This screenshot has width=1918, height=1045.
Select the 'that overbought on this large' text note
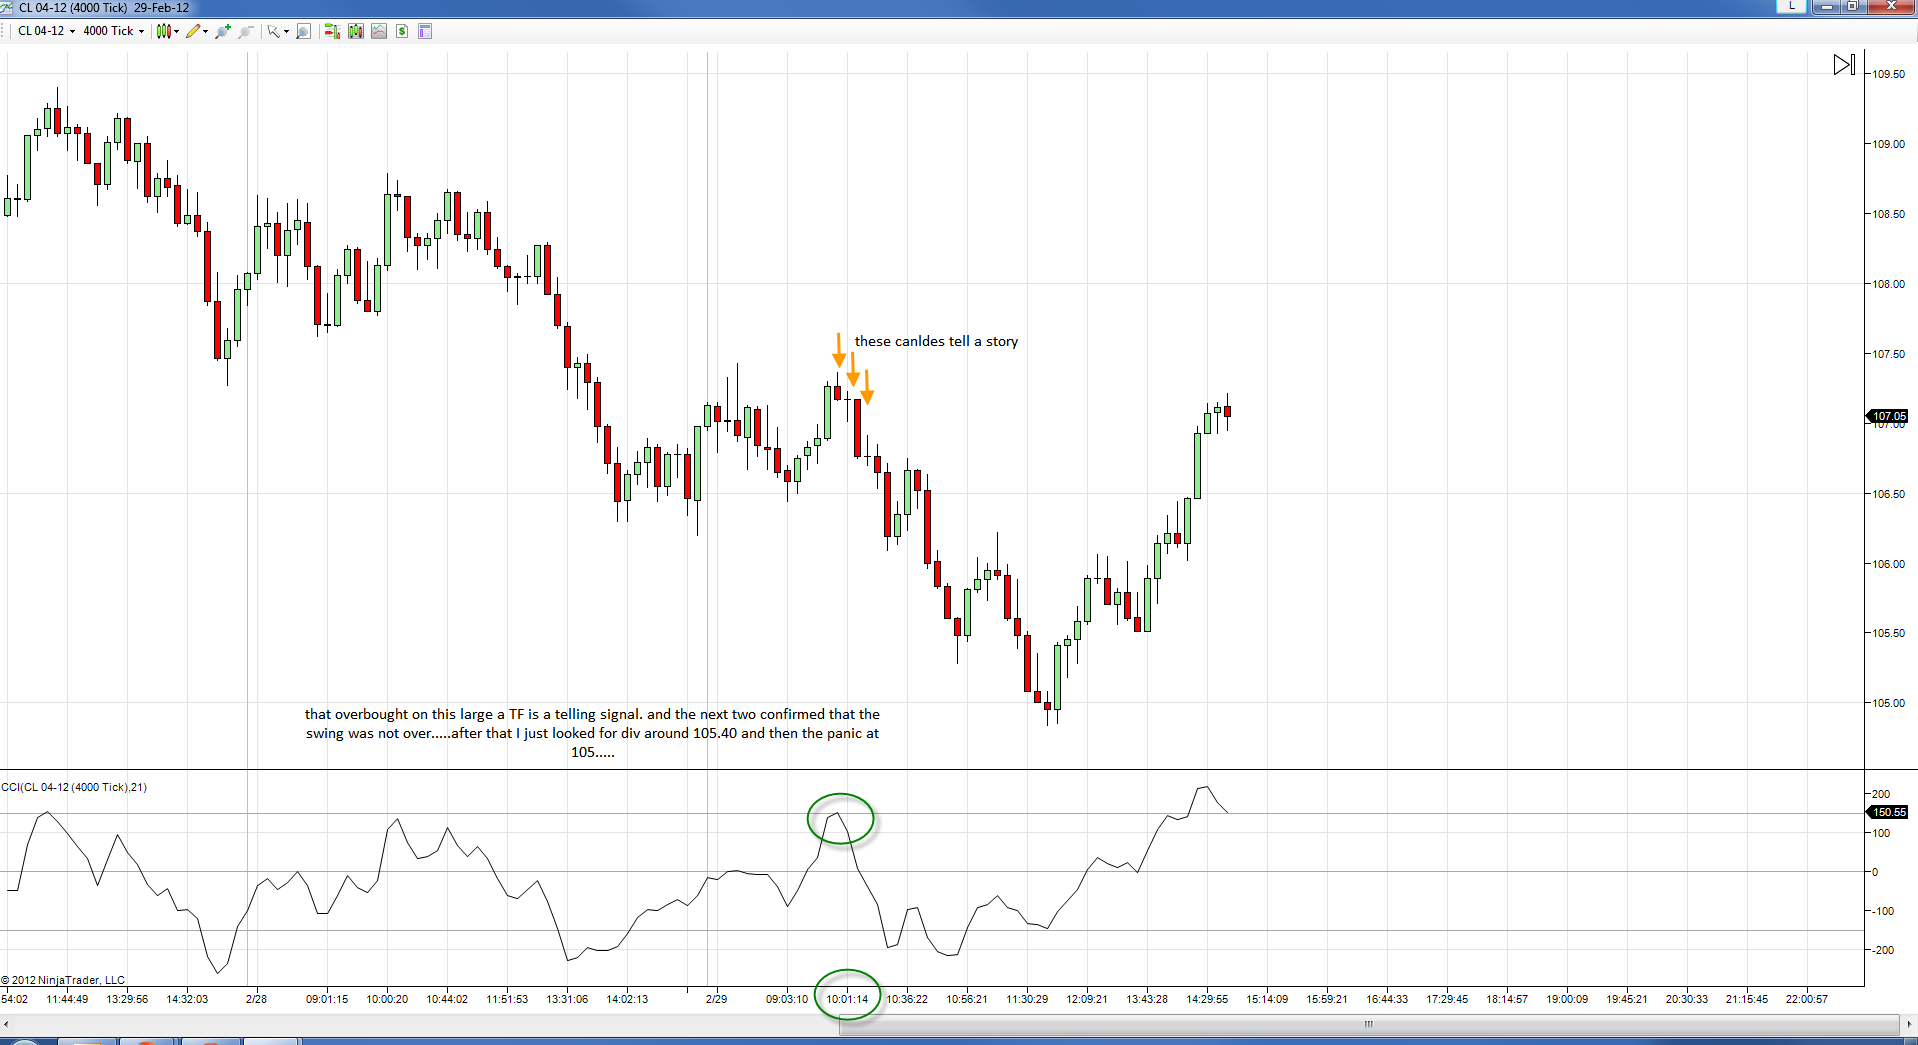pos(592,733)
